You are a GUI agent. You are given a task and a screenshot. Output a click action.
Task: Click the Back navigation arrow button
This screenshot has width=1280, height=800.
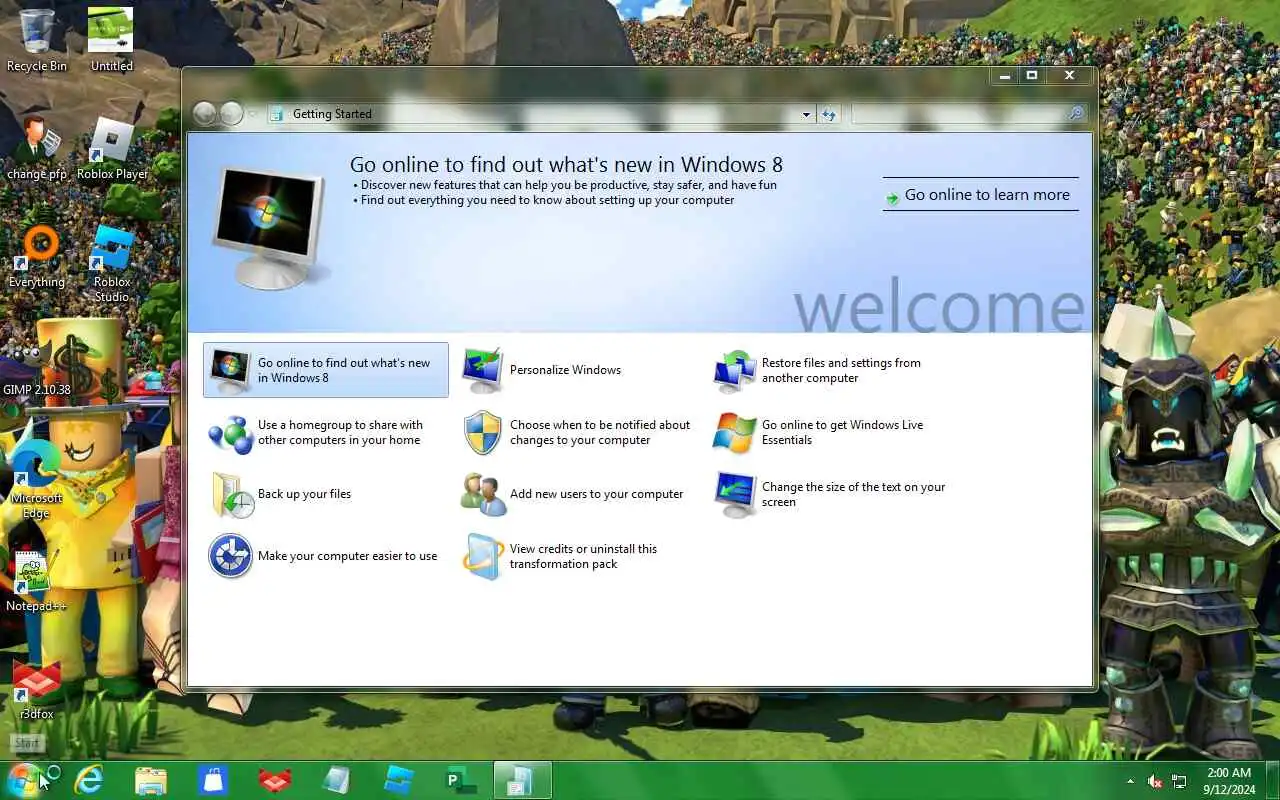[x=205, y=114]
